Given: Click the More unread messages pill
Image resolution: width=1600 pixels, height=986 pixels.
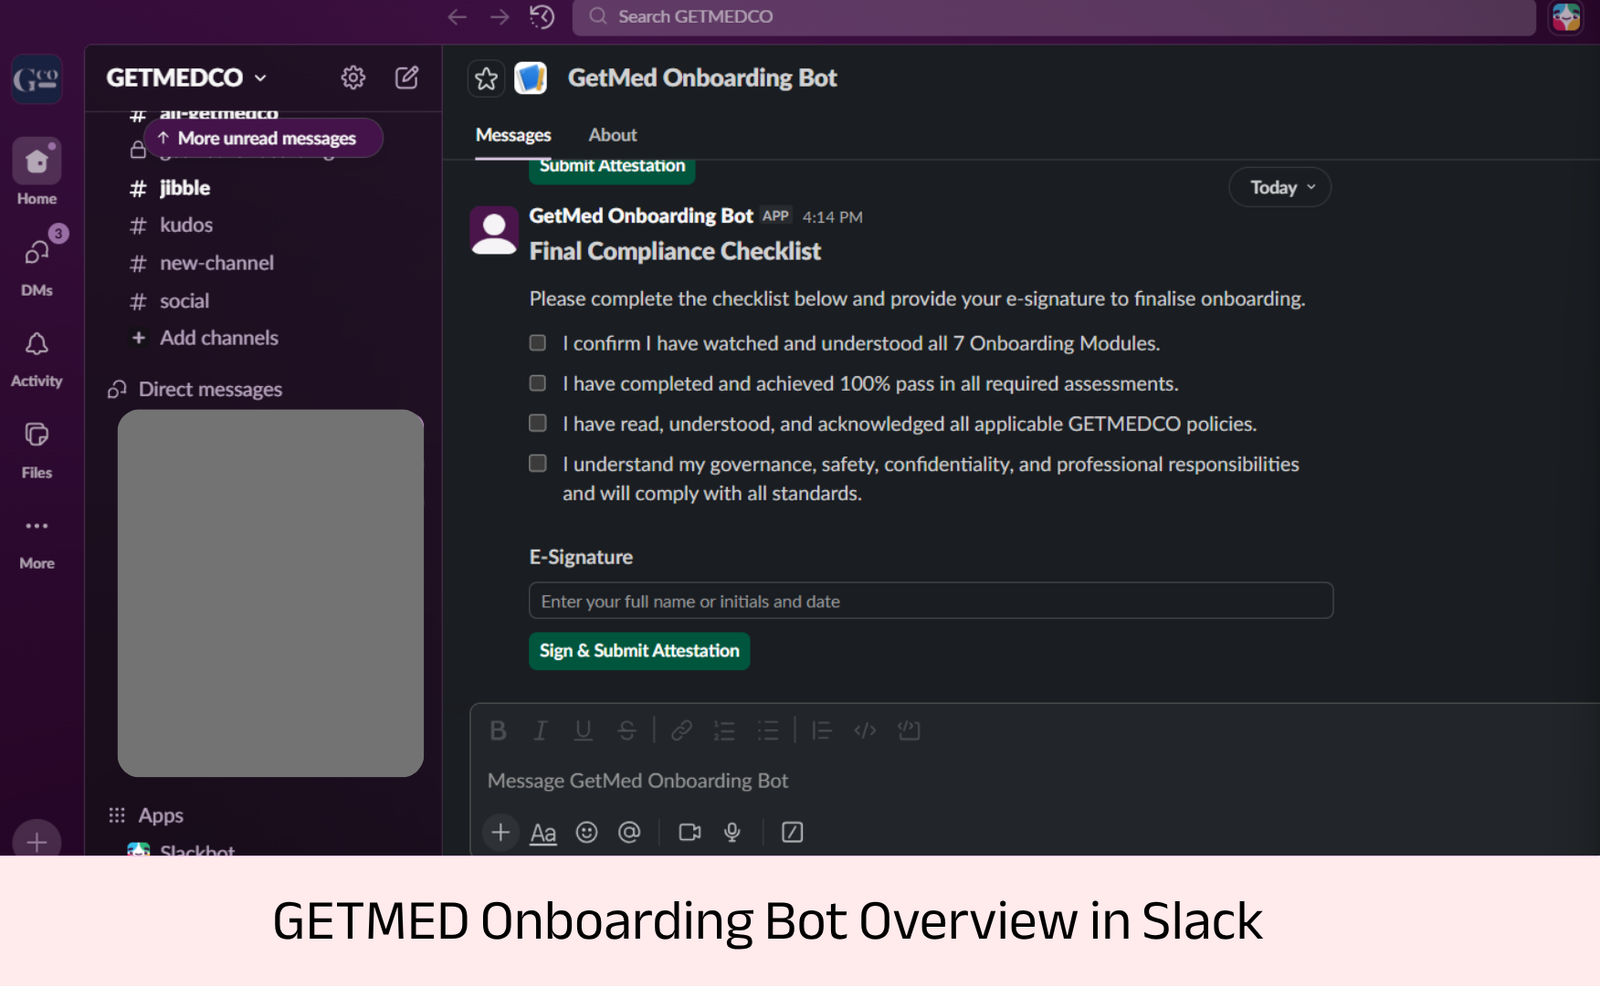Looking at the screenshot, I should pyautogui.click(x=264, y=138).
